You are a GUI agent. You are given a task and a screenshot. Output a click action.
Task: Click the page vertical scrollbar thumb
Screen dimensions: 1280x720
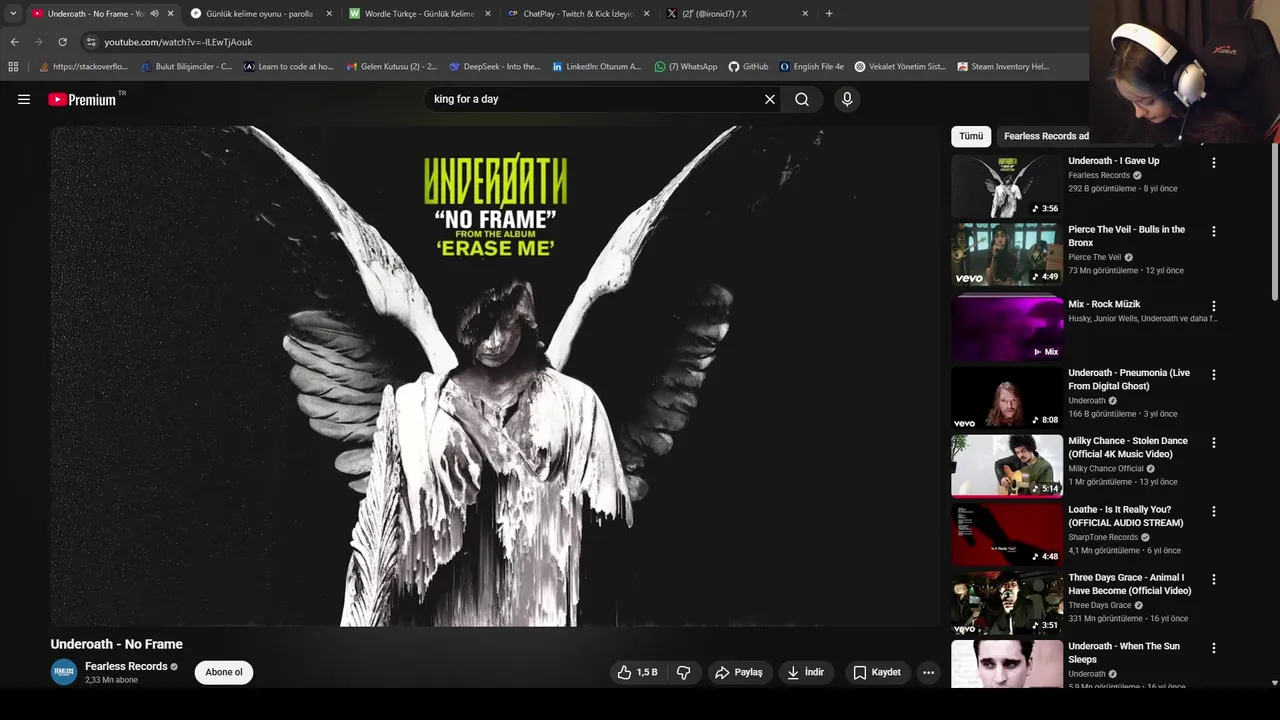tap(1274, 220)
